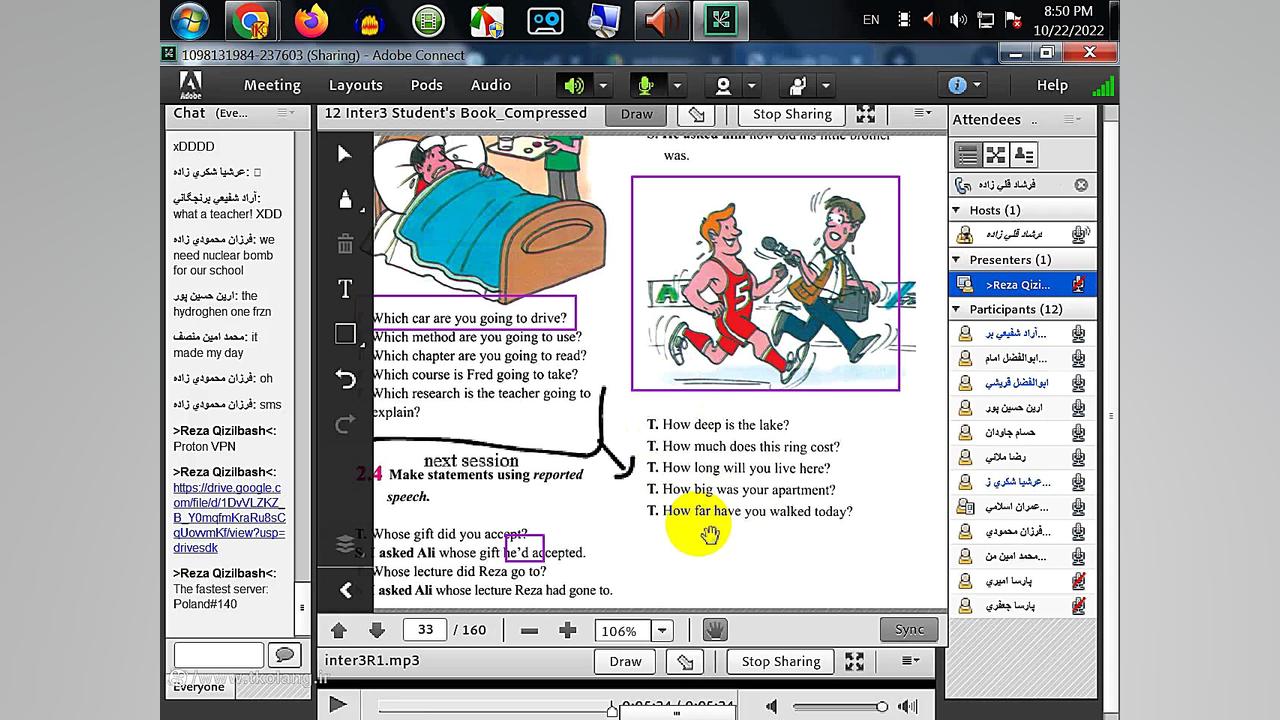Screen dimensions: 1280x720
Task: Mute the media player speaker icon
Action: click(x=772, y=706)
